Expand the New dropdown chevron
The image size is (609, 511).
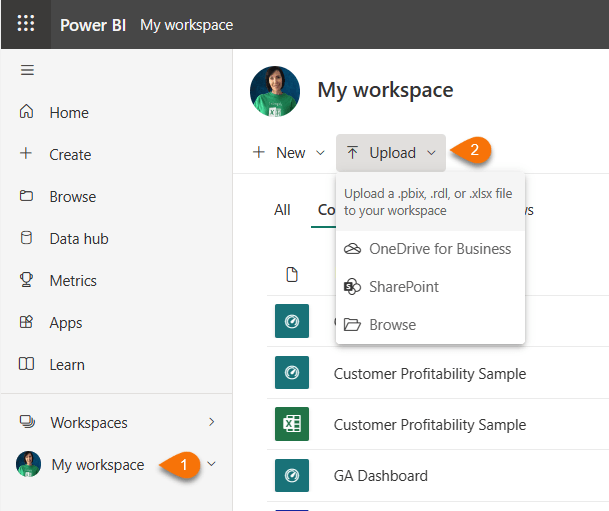pyautogui.click(x=320, y=153)
